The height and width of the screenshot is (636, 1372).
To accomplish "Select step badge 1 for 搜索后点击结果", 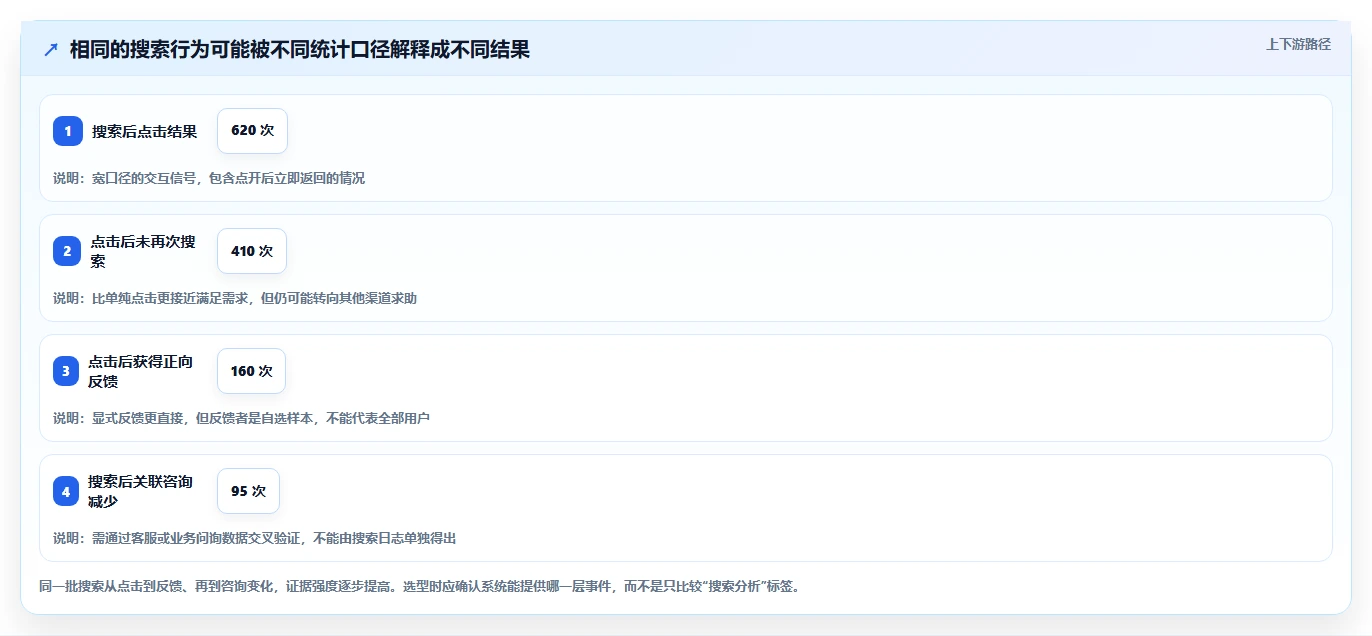I will coord(68,131).
